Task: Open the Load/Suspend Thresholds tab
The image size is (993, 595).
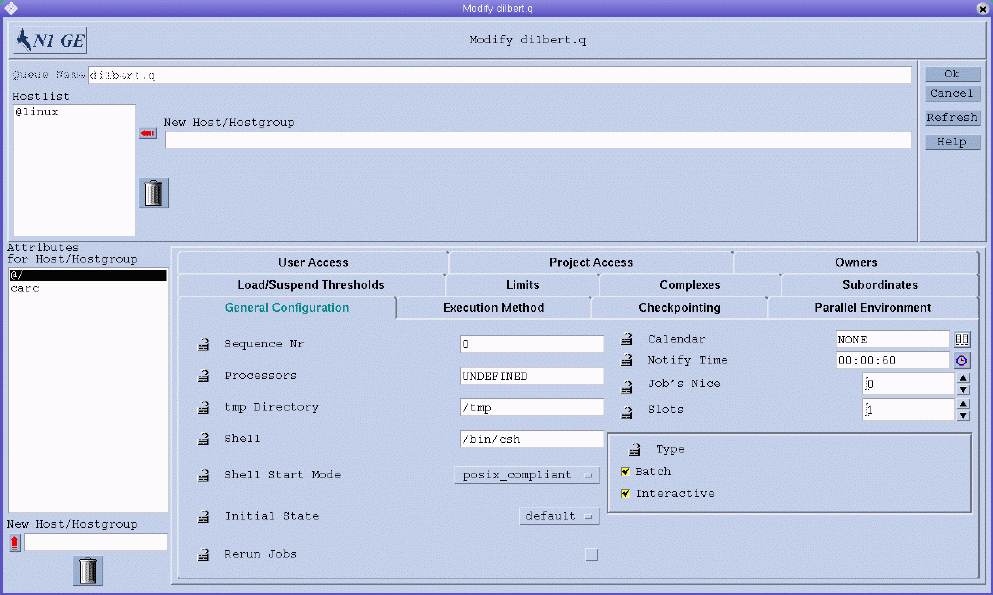Action: click(x=311, y=285)
